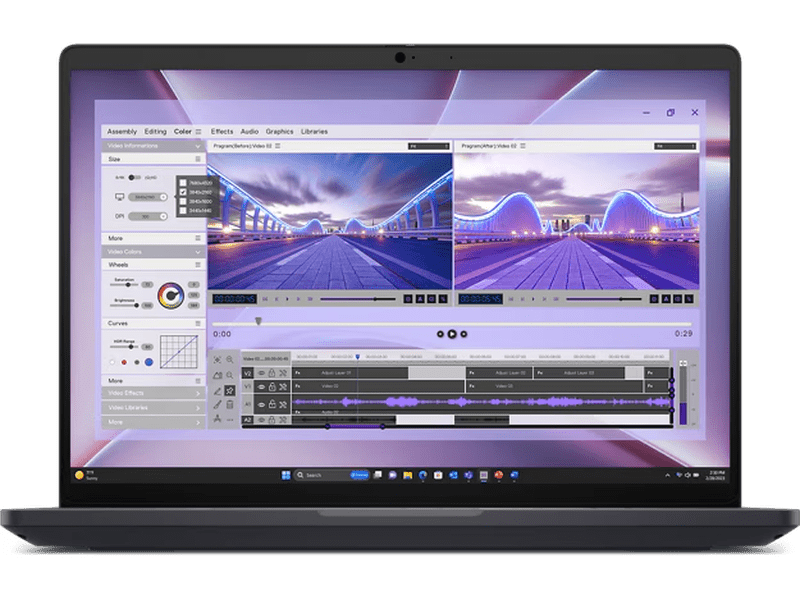
Task: Check the 7680x4320 resolution checkbox
Action: 182,183
